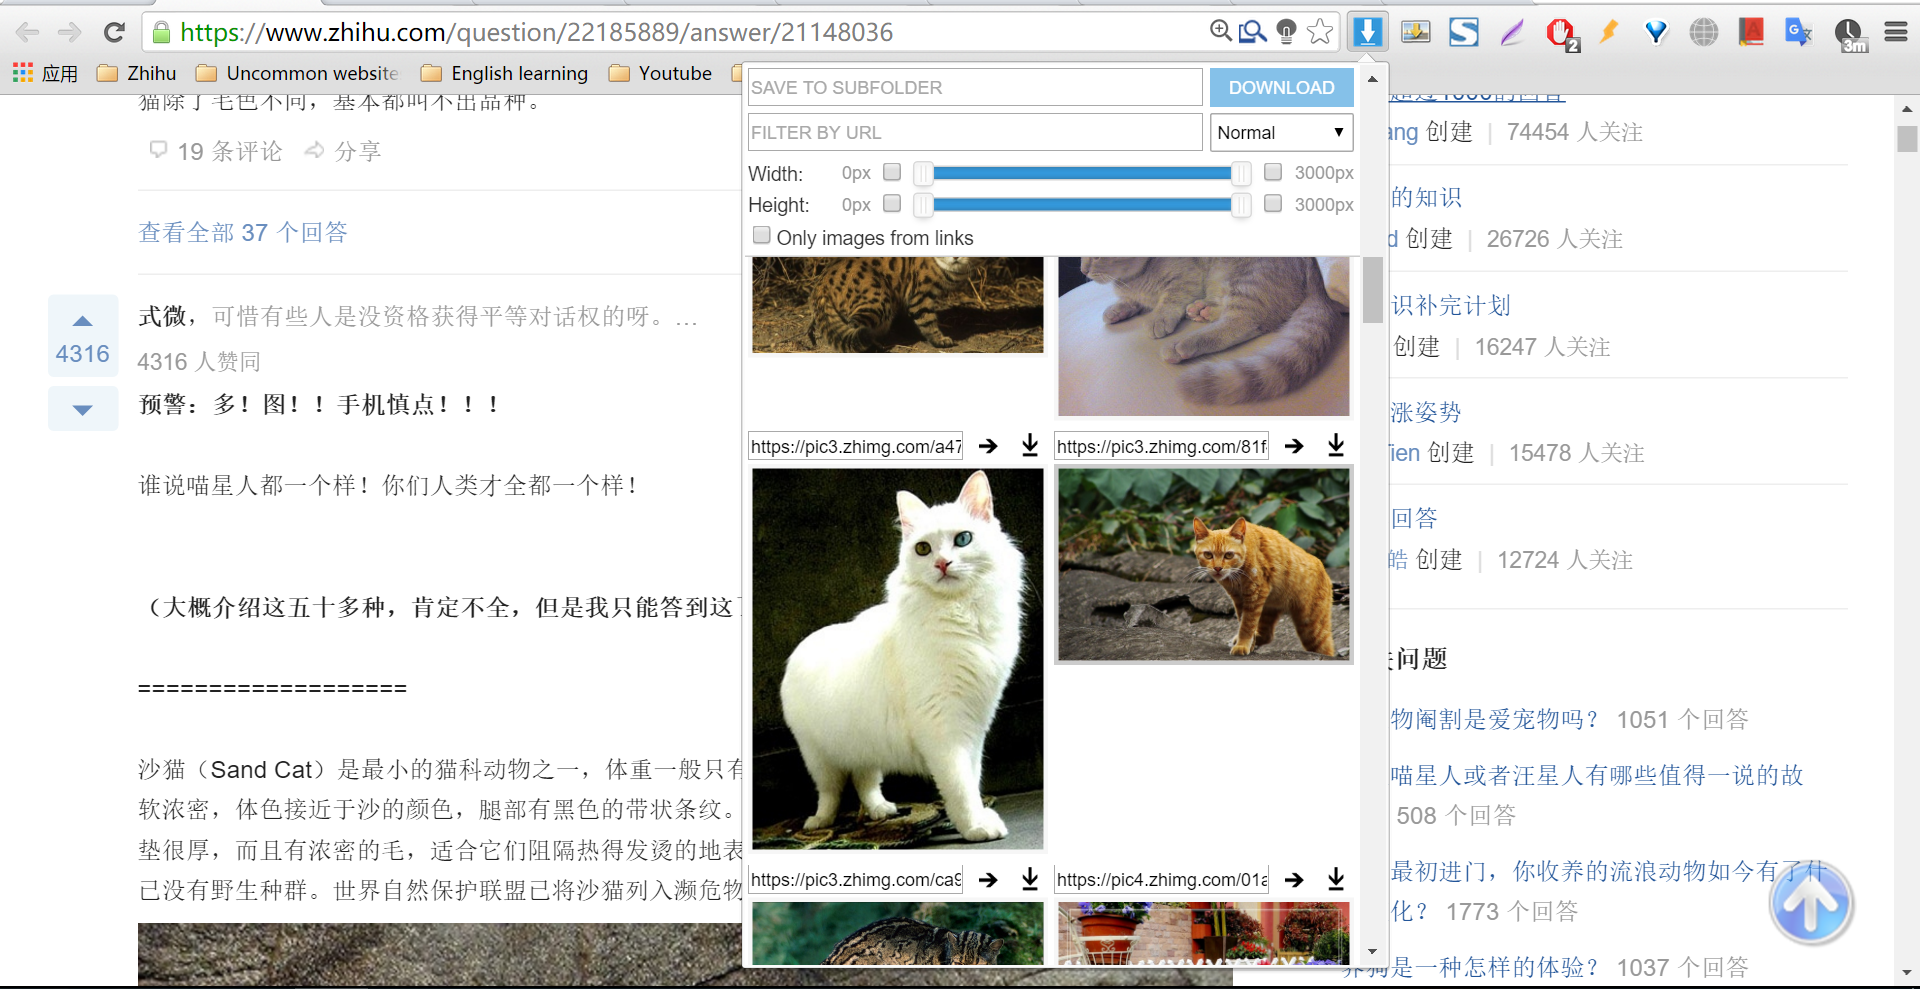Click the popup scrollbar up arrow

(1372, 78)
